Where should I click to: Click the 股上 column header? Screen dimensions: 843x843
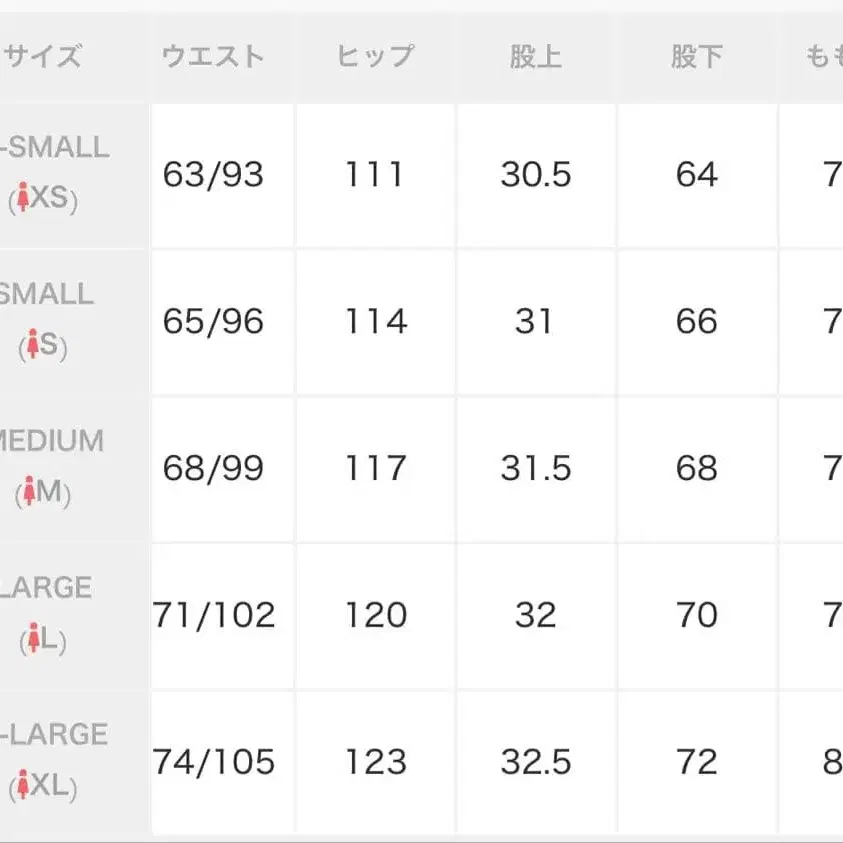[535, 57]
